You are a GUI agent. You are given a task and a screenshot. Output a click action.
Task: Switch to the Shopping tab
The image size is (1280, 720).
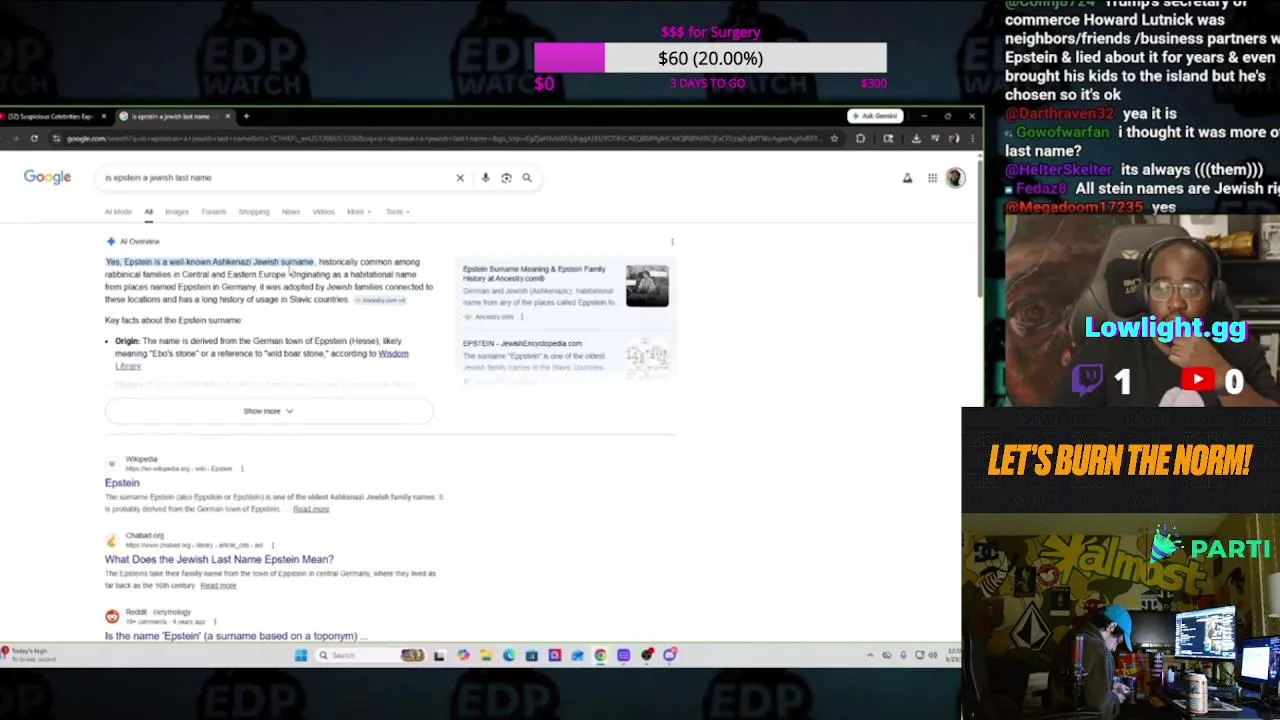[253, 212]
